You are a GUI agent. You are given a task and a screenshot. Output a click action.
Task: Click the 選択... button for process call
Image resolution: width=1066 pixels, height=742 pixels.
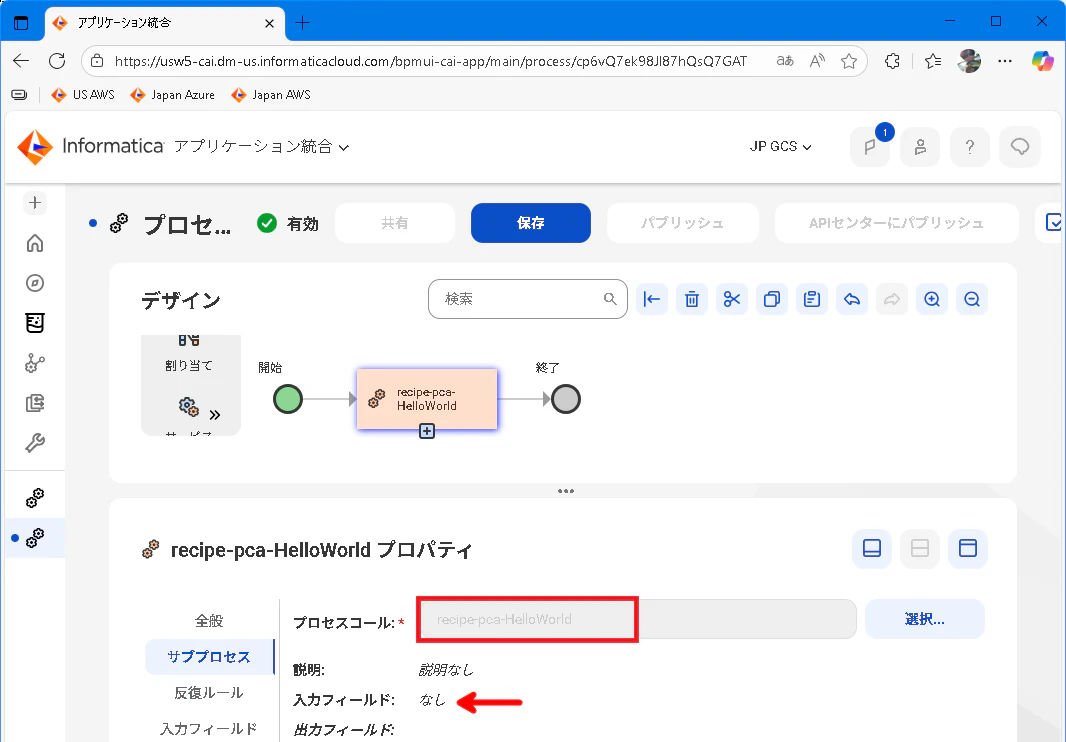(x=925, y=619)
